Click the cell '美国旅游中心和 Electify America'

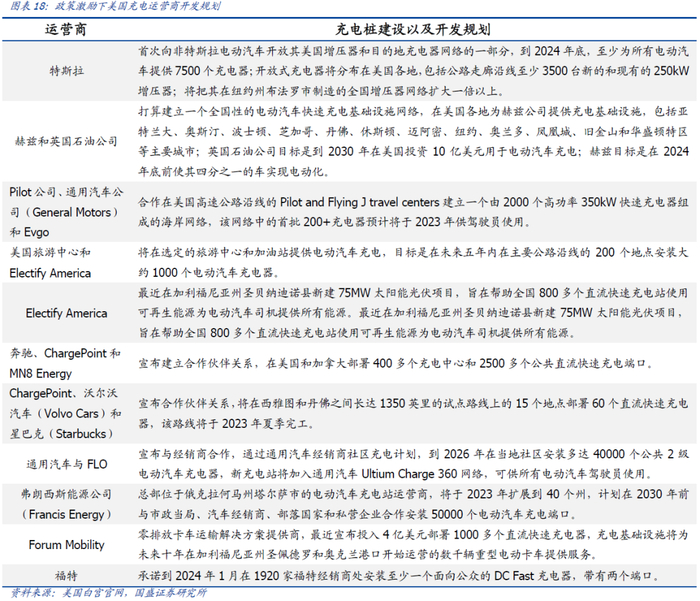coord(50,263)
